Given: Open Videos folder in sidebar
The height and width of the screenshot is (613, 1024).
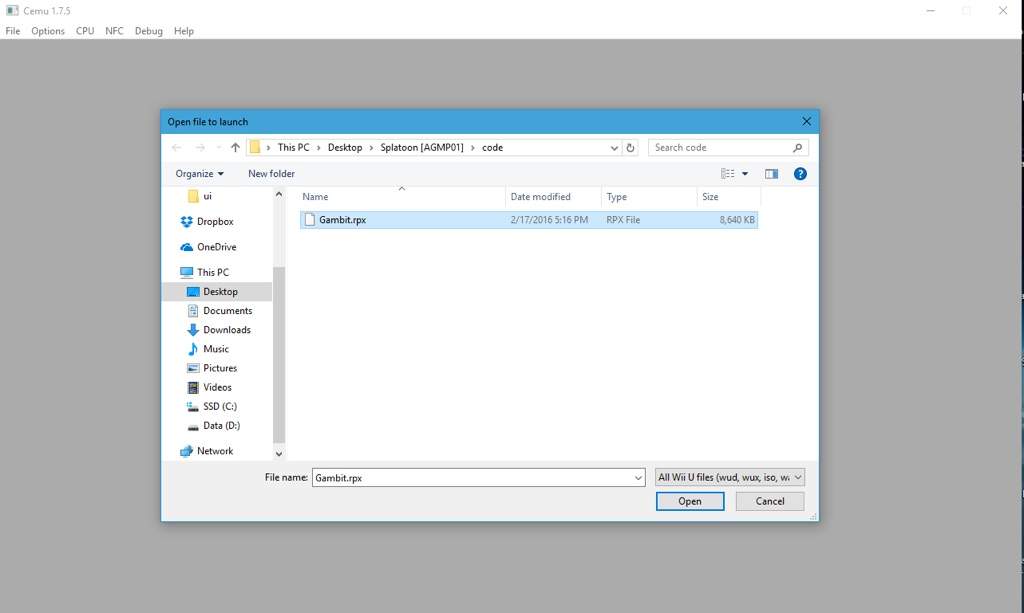Looking at the screenshot, I should click(x=217, y=387).
